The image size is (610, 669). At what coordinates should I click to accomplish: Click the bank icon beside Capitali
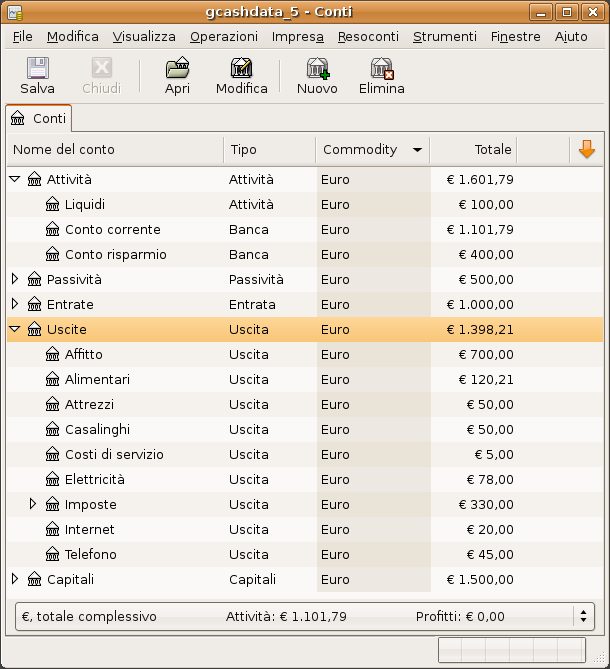pos(35,579)
